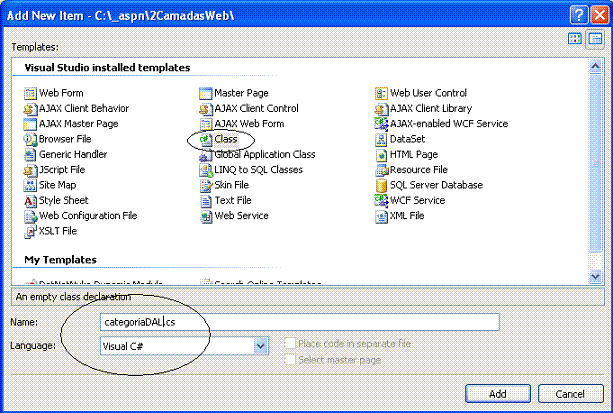Select the AJAX-enabled WCF Service icon
This screenshot has width=613, height=413.
(381, 124)
